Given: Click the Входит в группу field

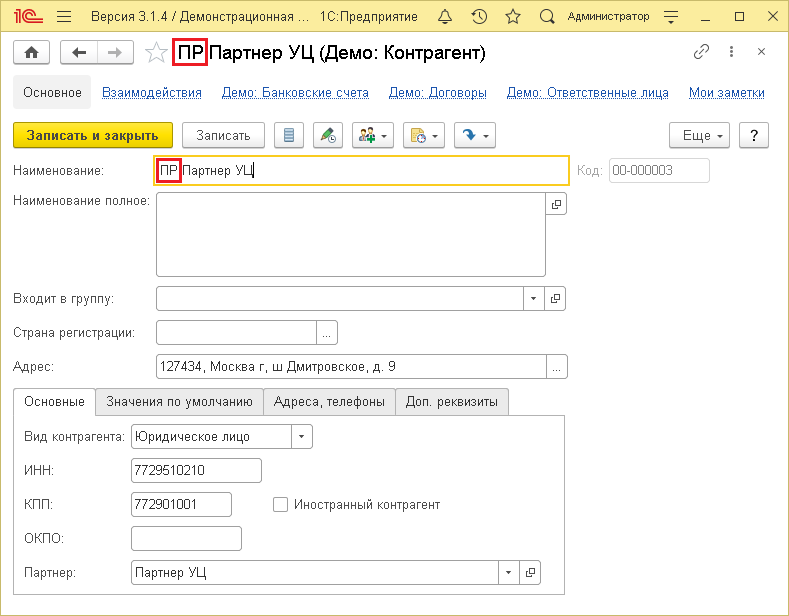Looking at the screenshot, I should [x=340, y=298].
